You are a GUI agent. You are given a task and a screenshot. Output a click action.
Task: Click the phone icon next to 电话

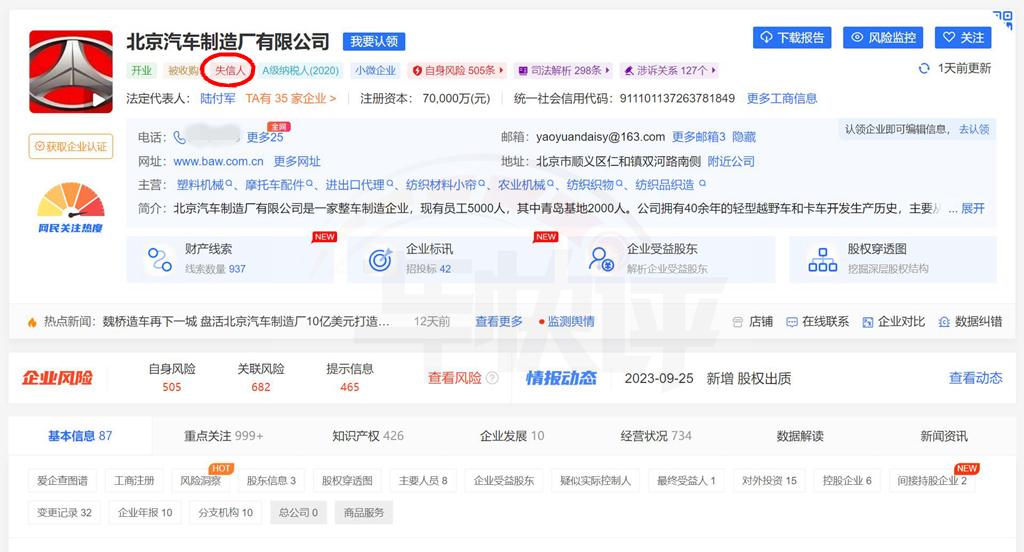[179, 137]
